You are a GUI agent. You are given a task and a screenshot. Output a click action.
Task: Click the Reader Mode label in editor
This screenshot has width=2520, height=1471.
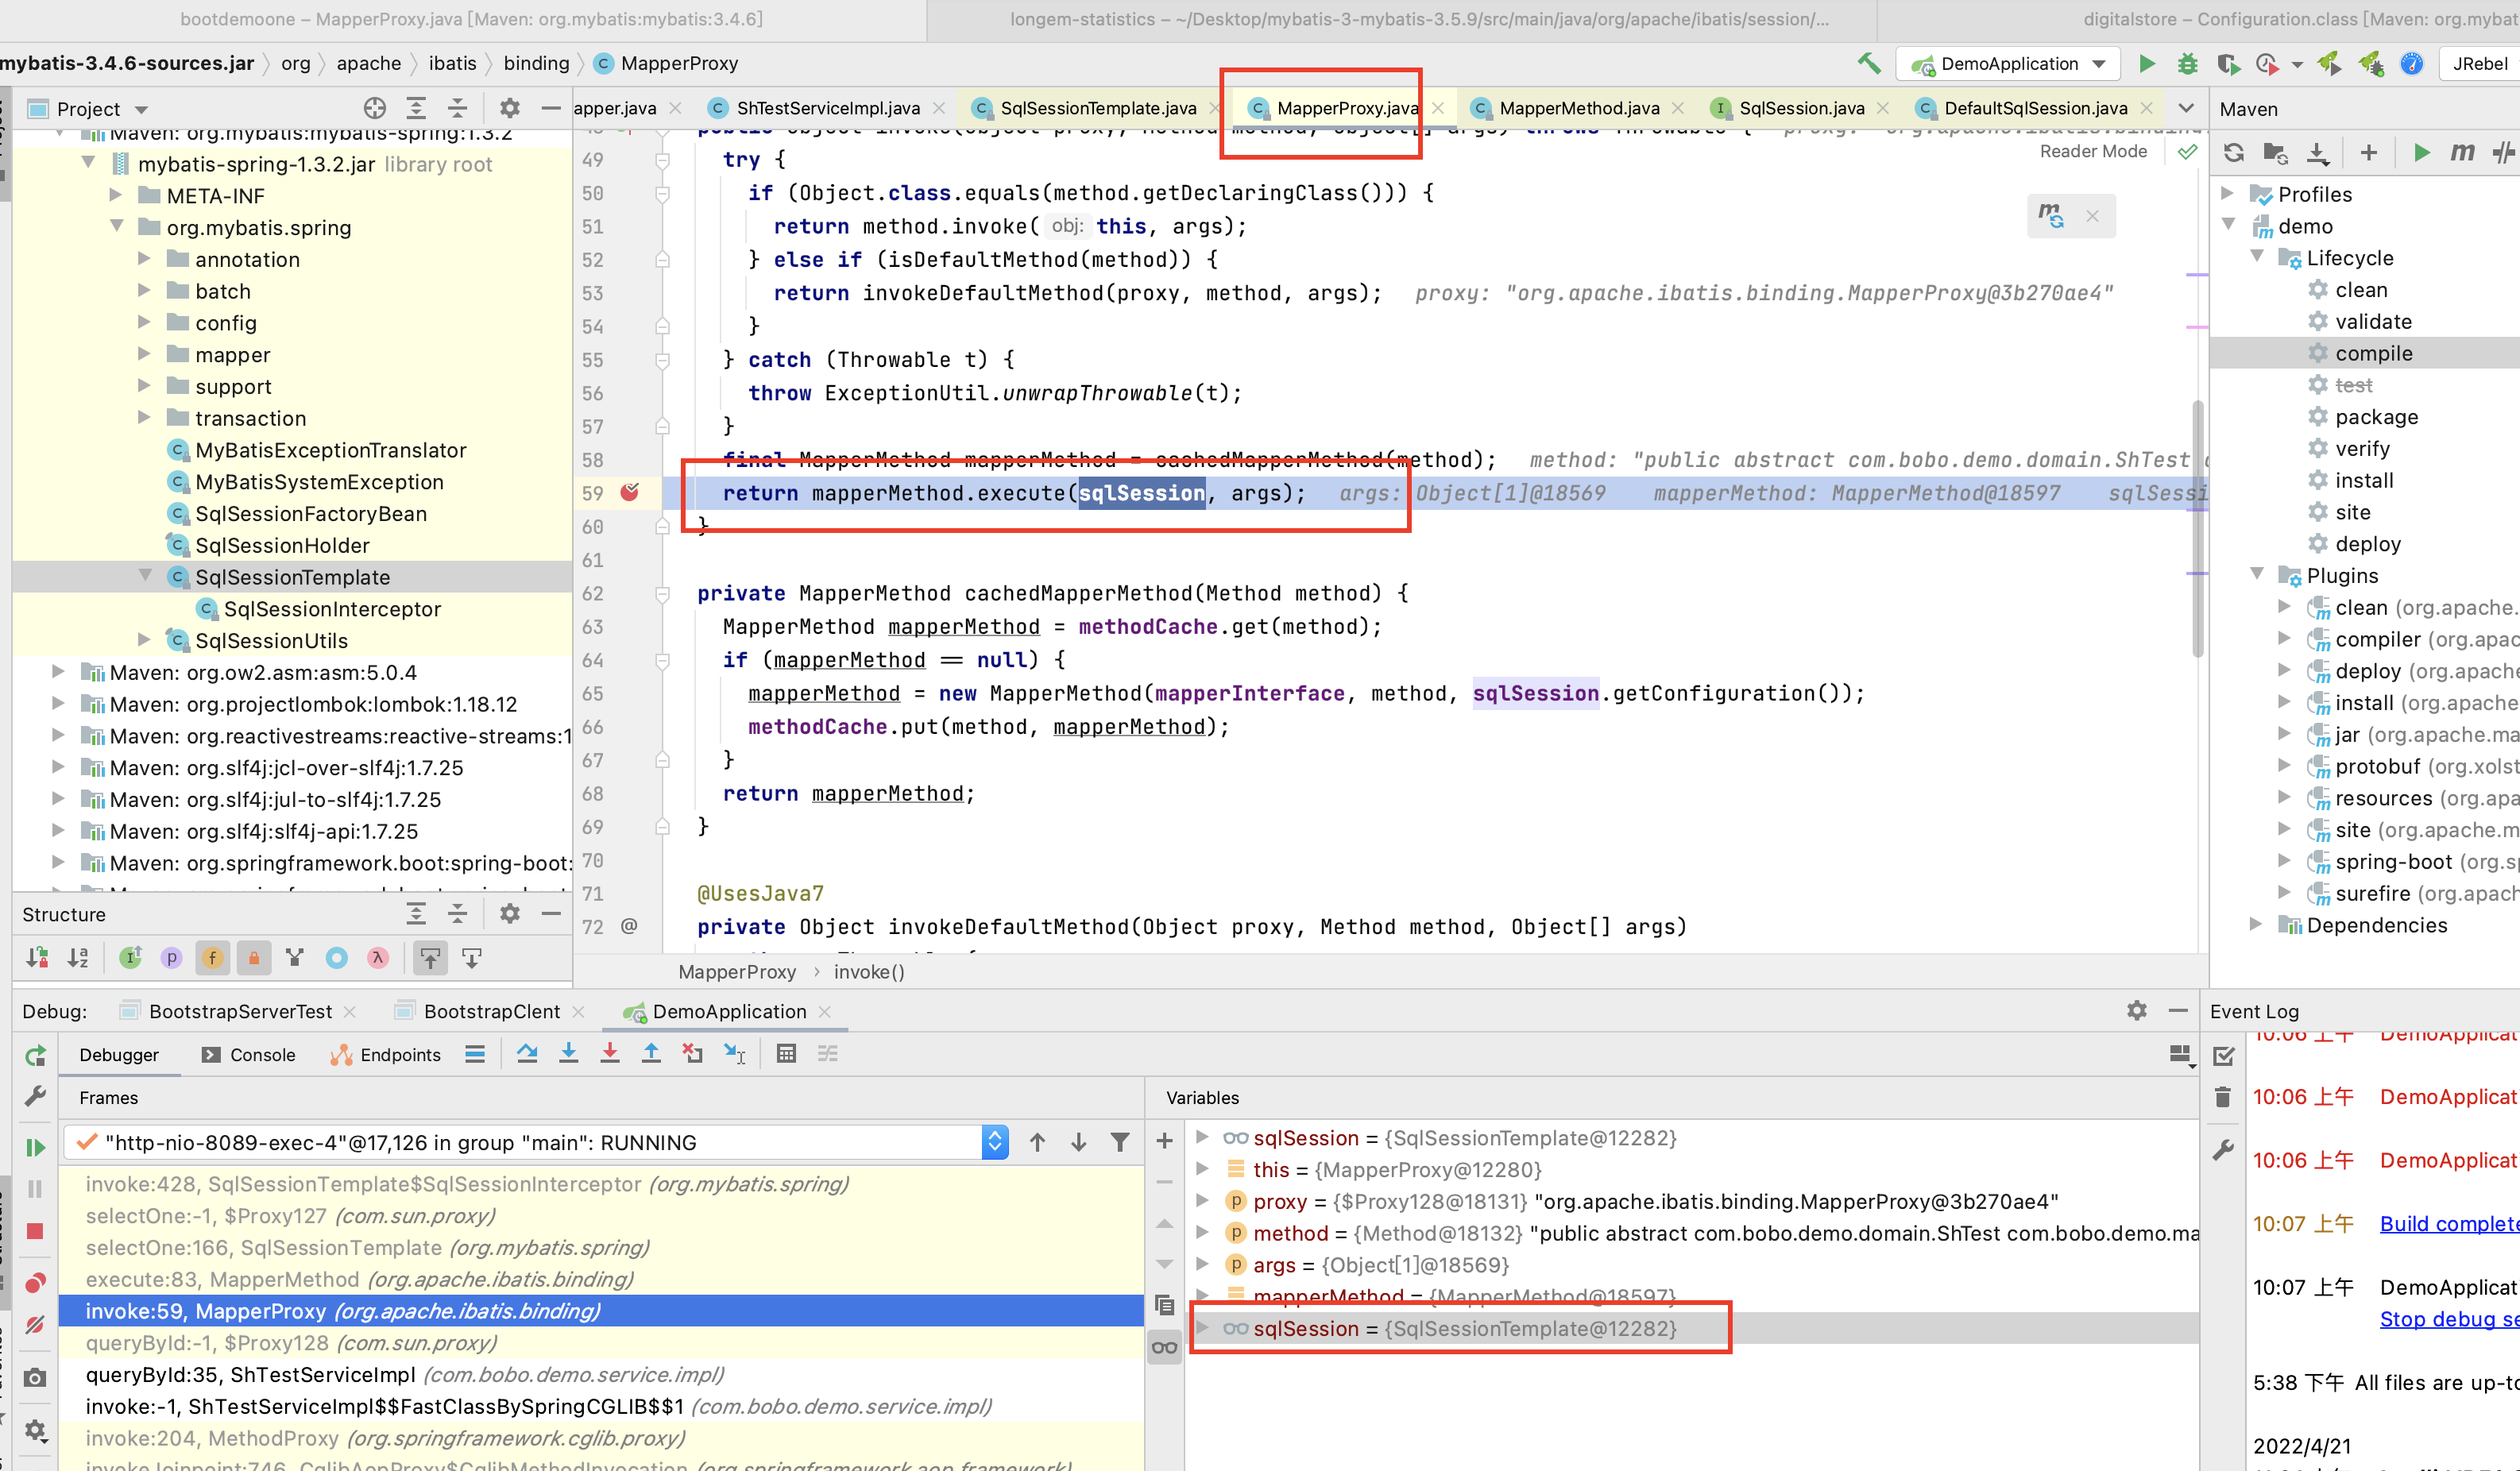point(2093,151)
